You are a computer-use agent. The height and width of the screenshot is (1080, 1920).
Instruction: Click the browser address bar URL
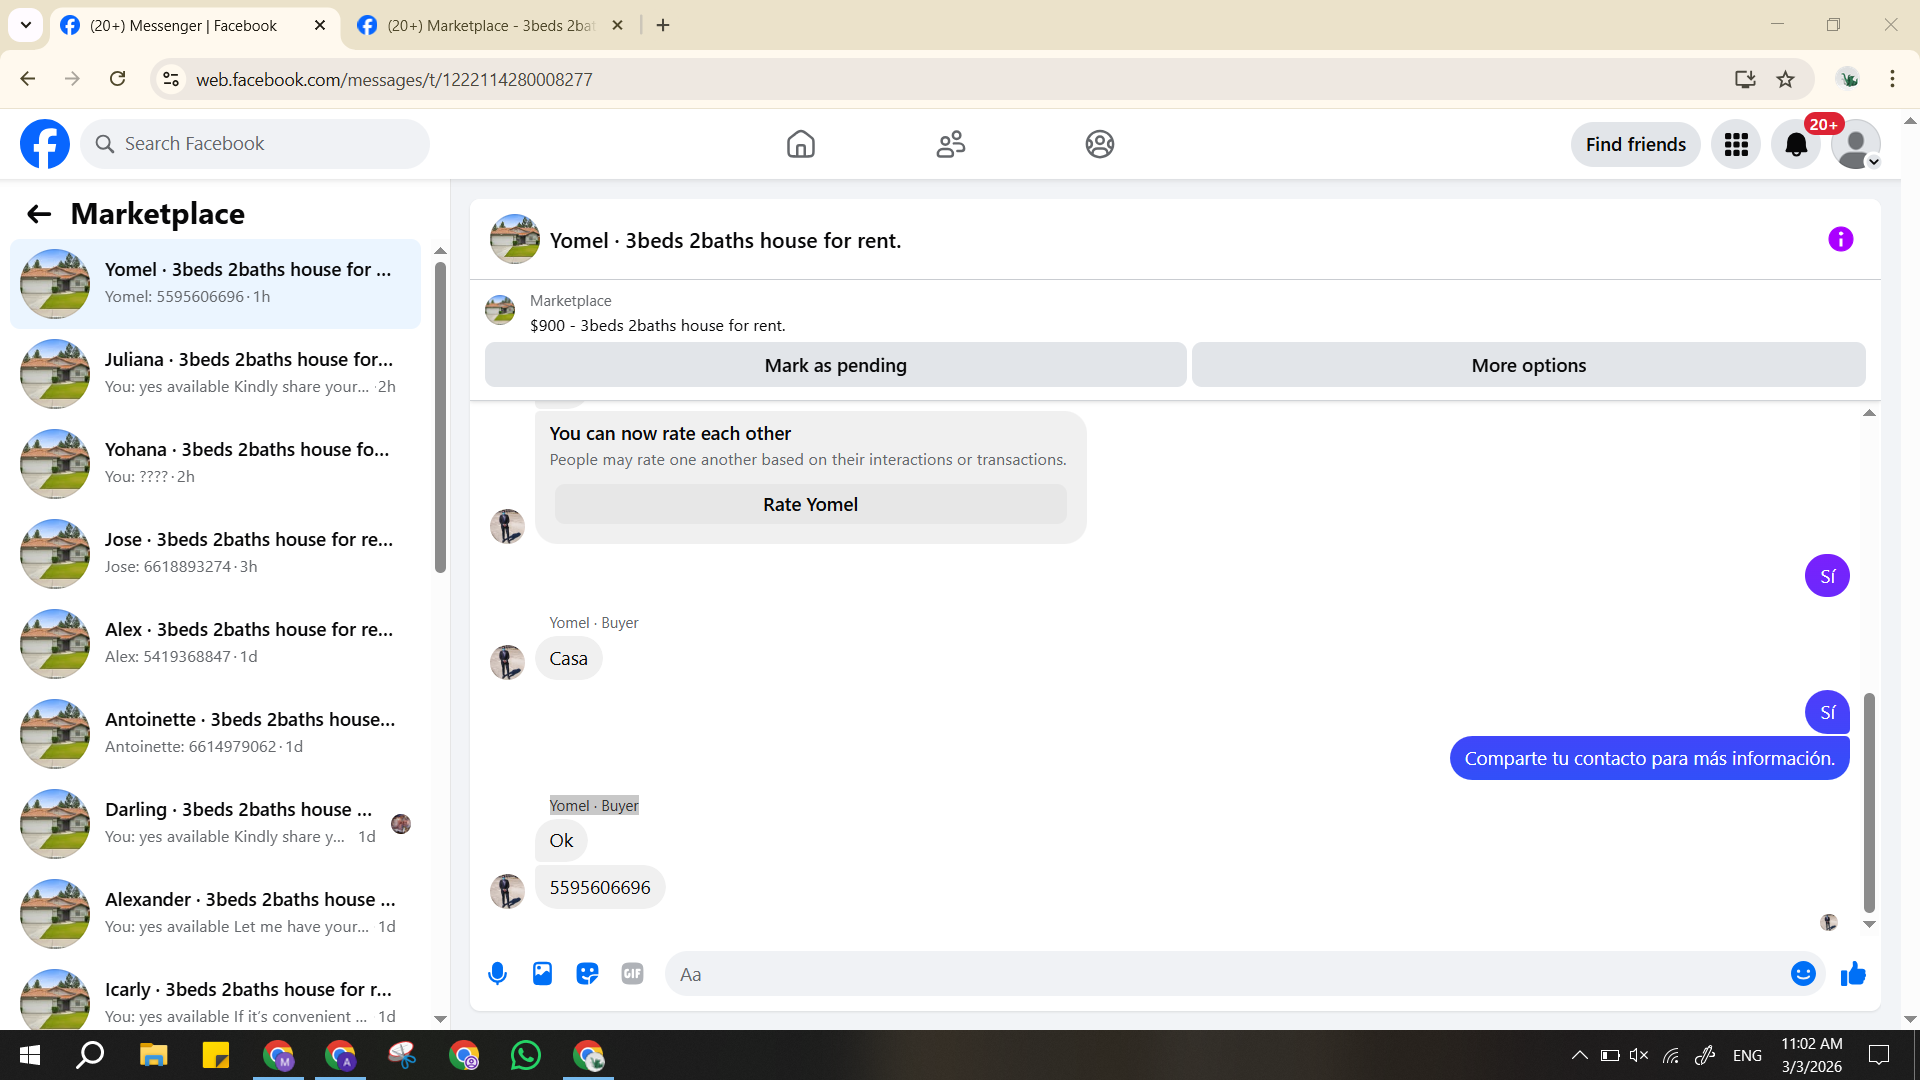click(x=394, y=79)
